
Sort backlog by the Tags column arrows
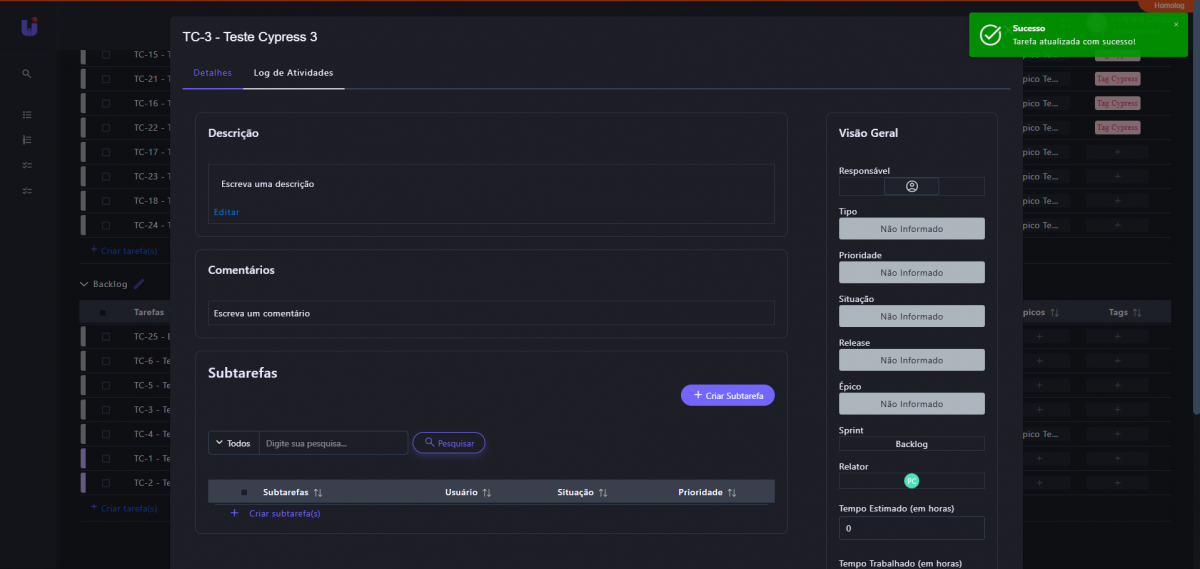click(1136, 313)
